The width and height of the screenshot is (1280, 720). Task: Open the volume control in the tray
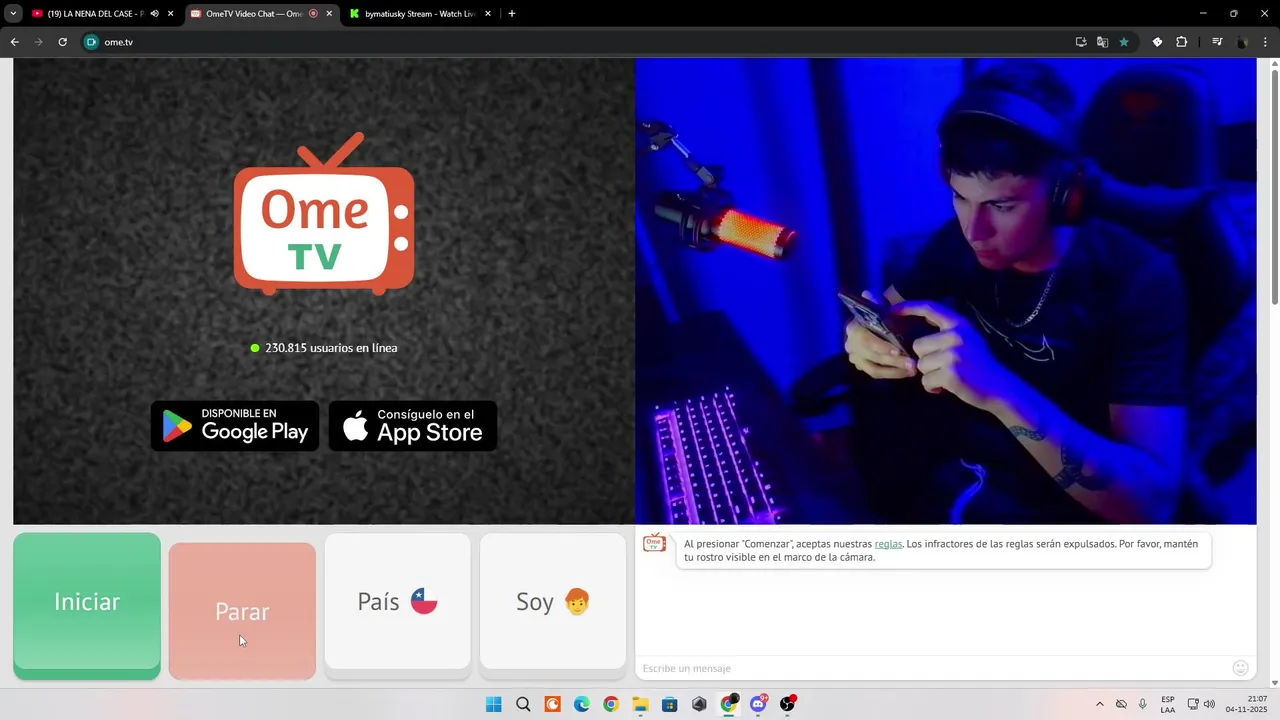(1210, 704)
